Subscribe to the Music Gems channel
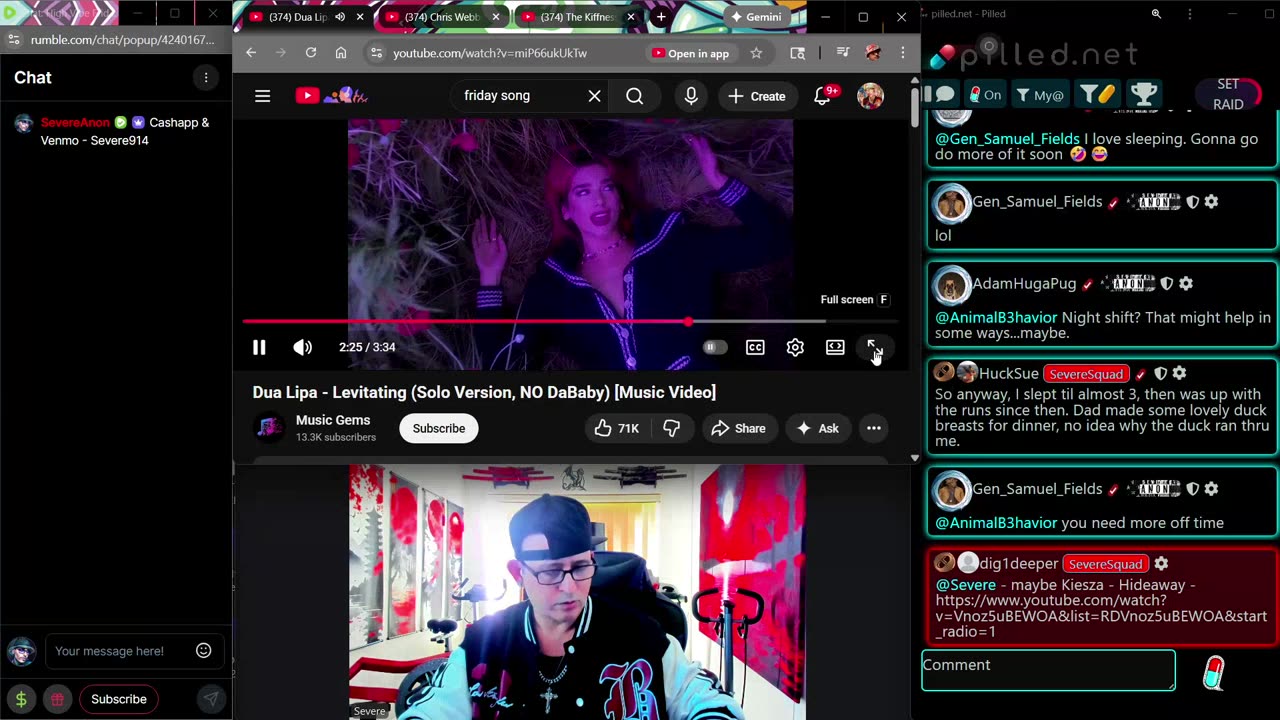 click(x=439, y=428)
